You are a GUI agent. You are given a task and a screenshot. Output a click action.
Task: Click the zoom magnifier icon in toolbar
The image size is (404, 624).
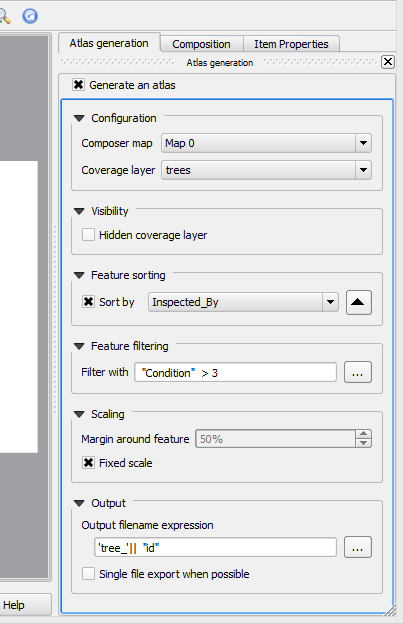(x=4, y=16)
